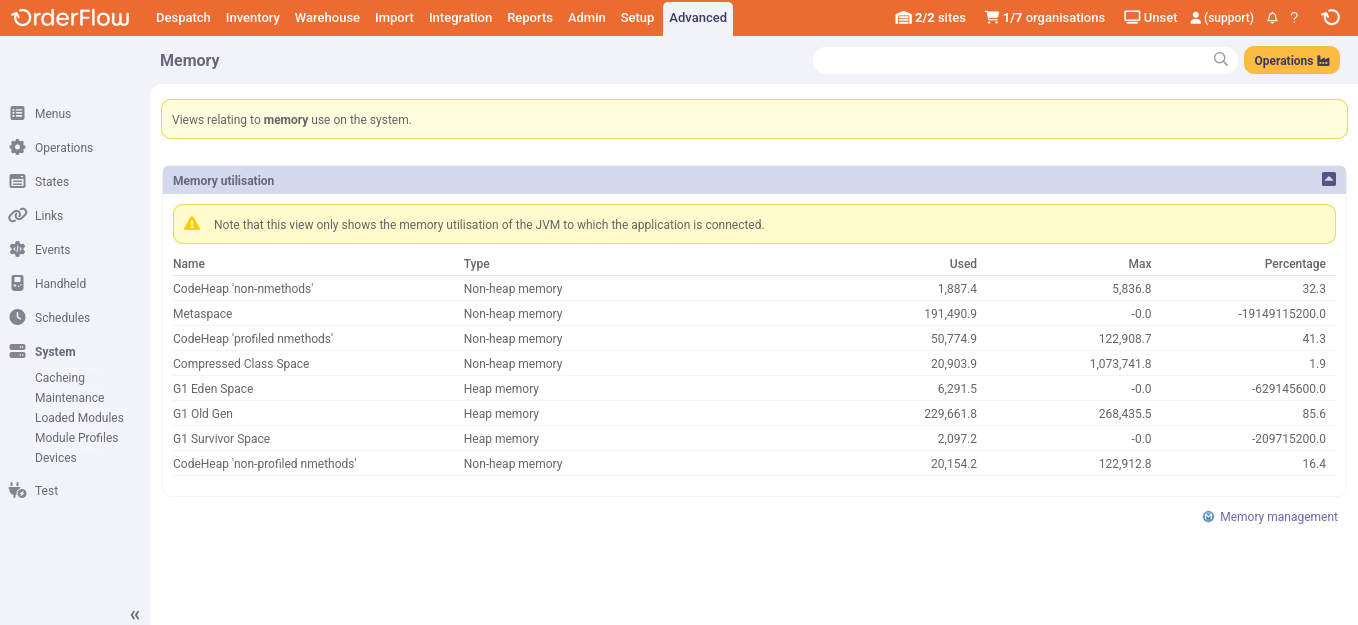The height and width of the screenshot is (625, 1358).
Task: Collapse the Memory utilisation panel
Action: [1328, 179]
